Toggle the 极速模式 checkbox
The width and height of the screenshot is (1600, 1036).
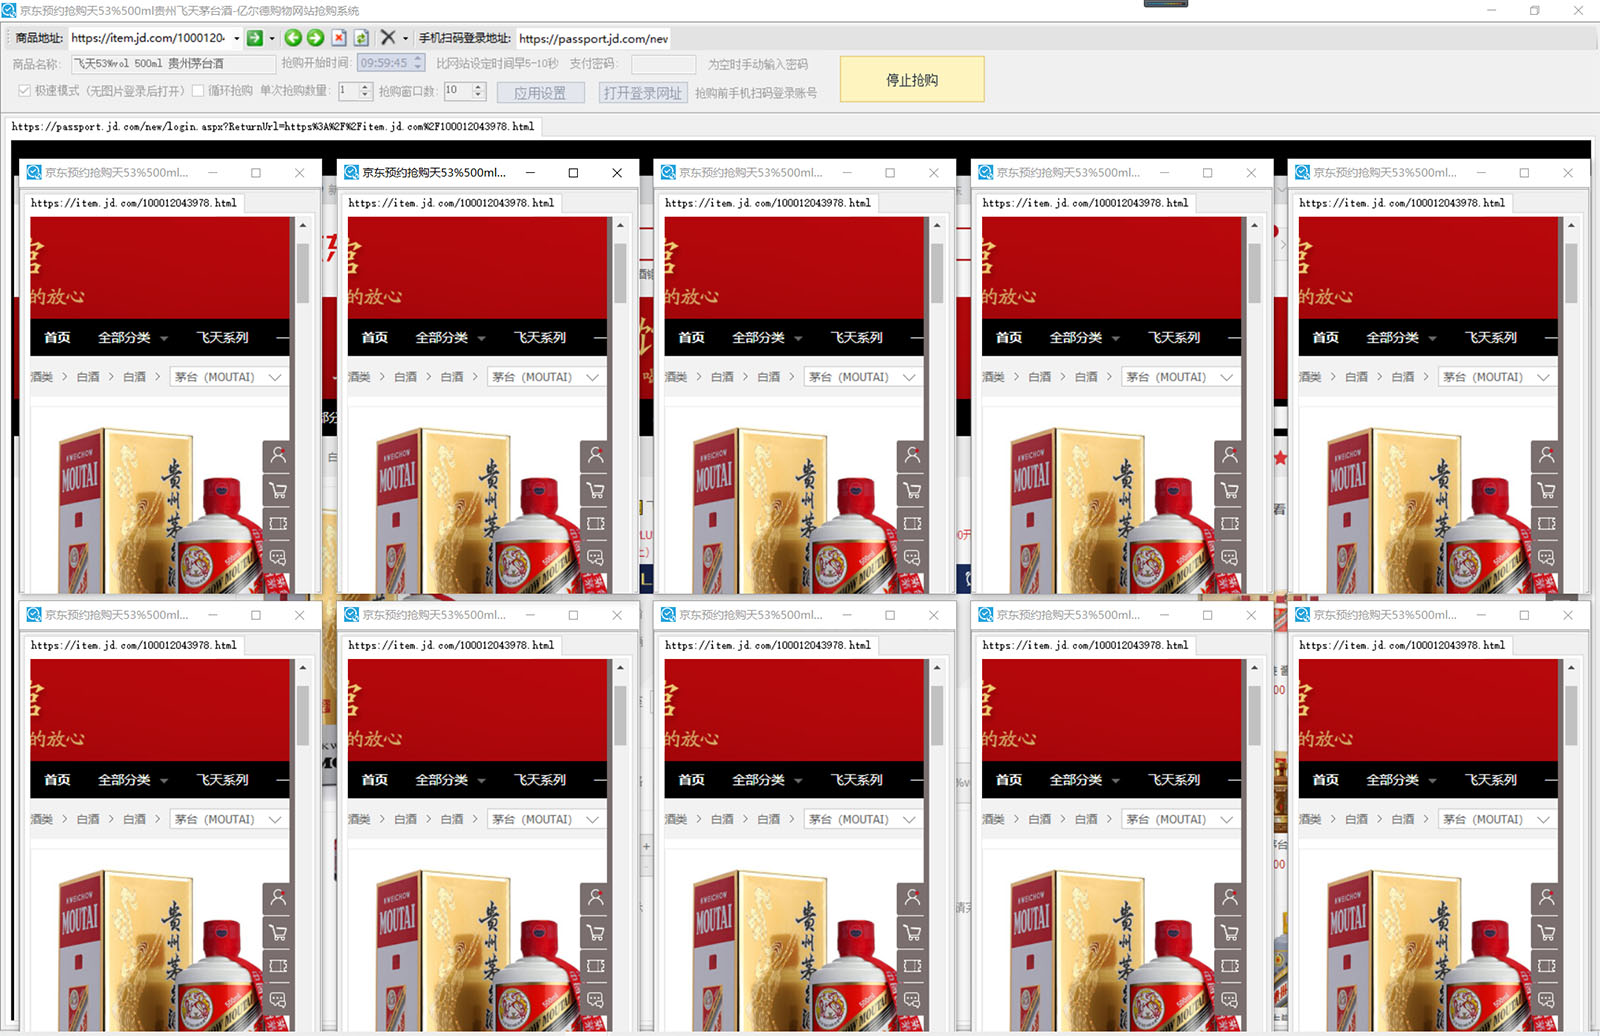click(24, 91)
